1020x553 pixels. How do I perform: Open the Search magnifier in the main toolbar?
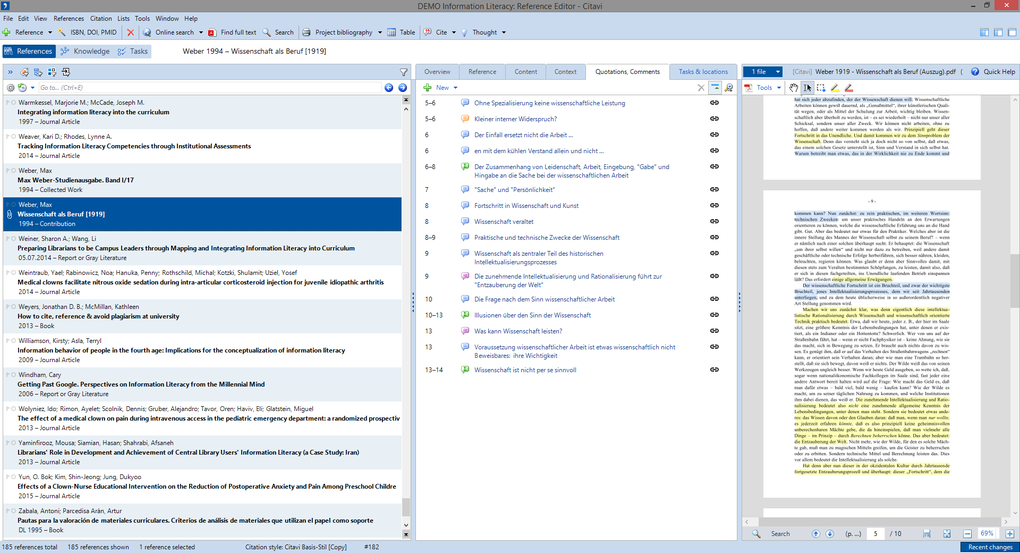[x=267, y=32]
